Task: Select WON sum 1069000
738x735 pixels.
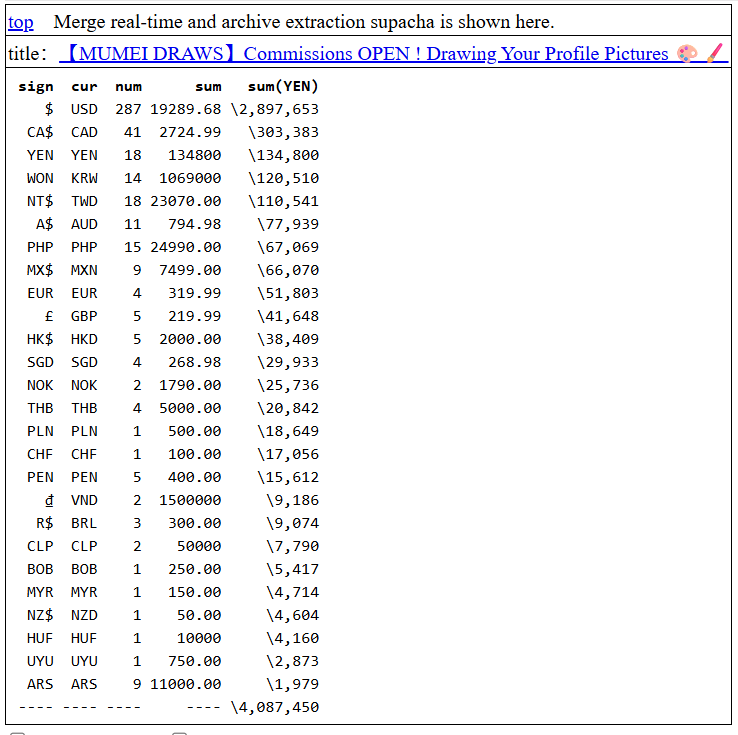Action: 190,178
